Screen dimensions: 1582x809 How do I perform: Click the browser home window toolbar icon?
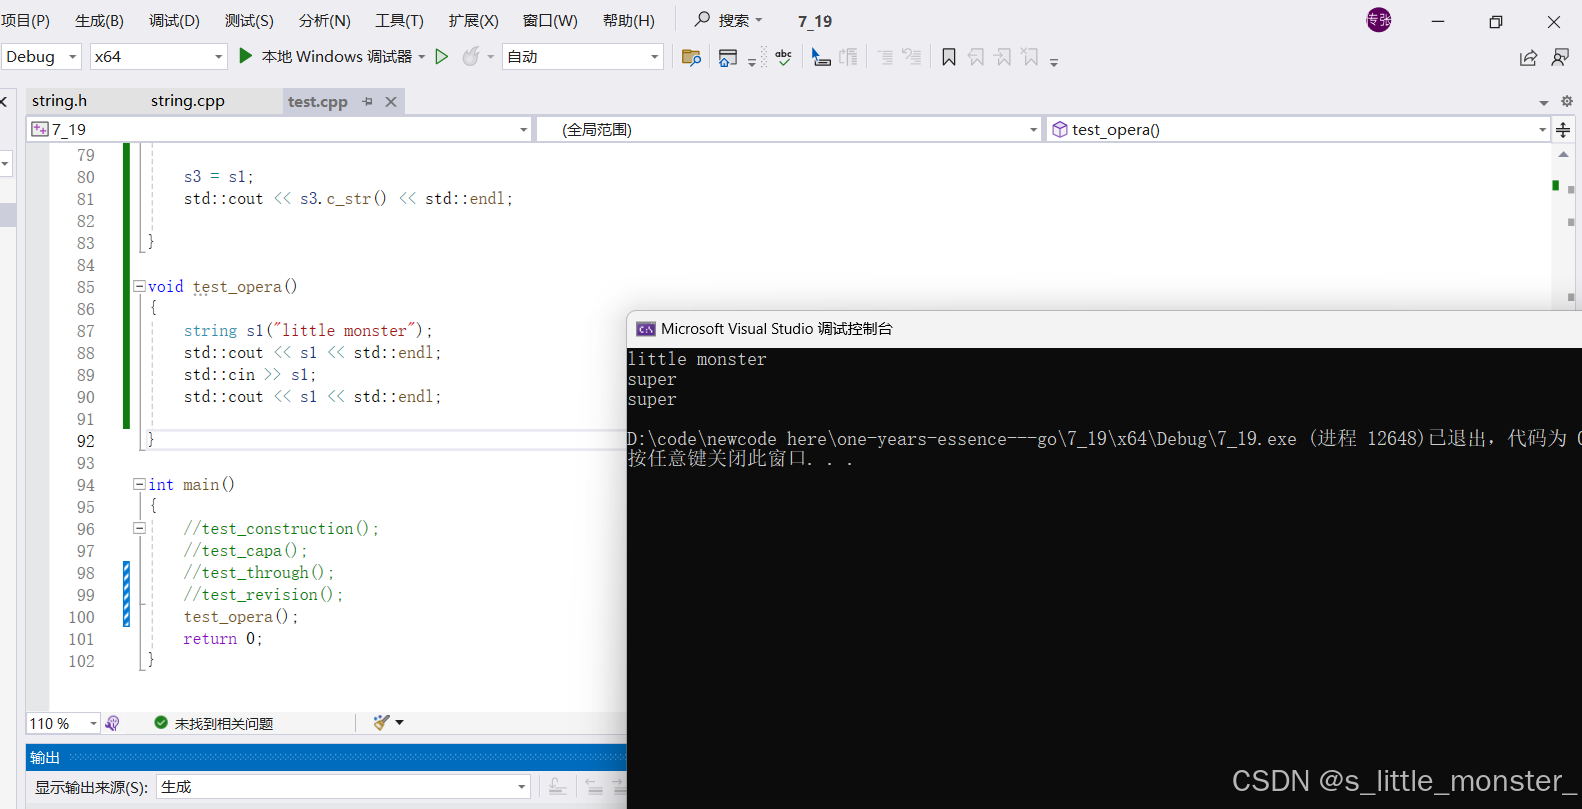(728, 57)
